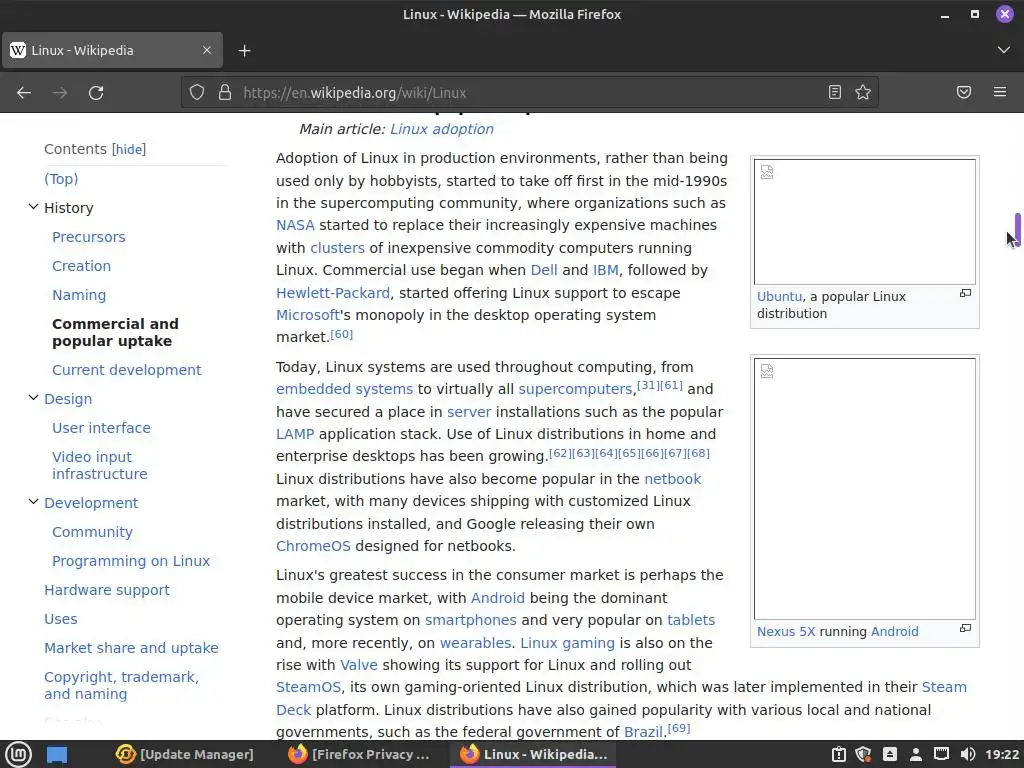Open the Linux Mint start menu

tap(18, 754)
